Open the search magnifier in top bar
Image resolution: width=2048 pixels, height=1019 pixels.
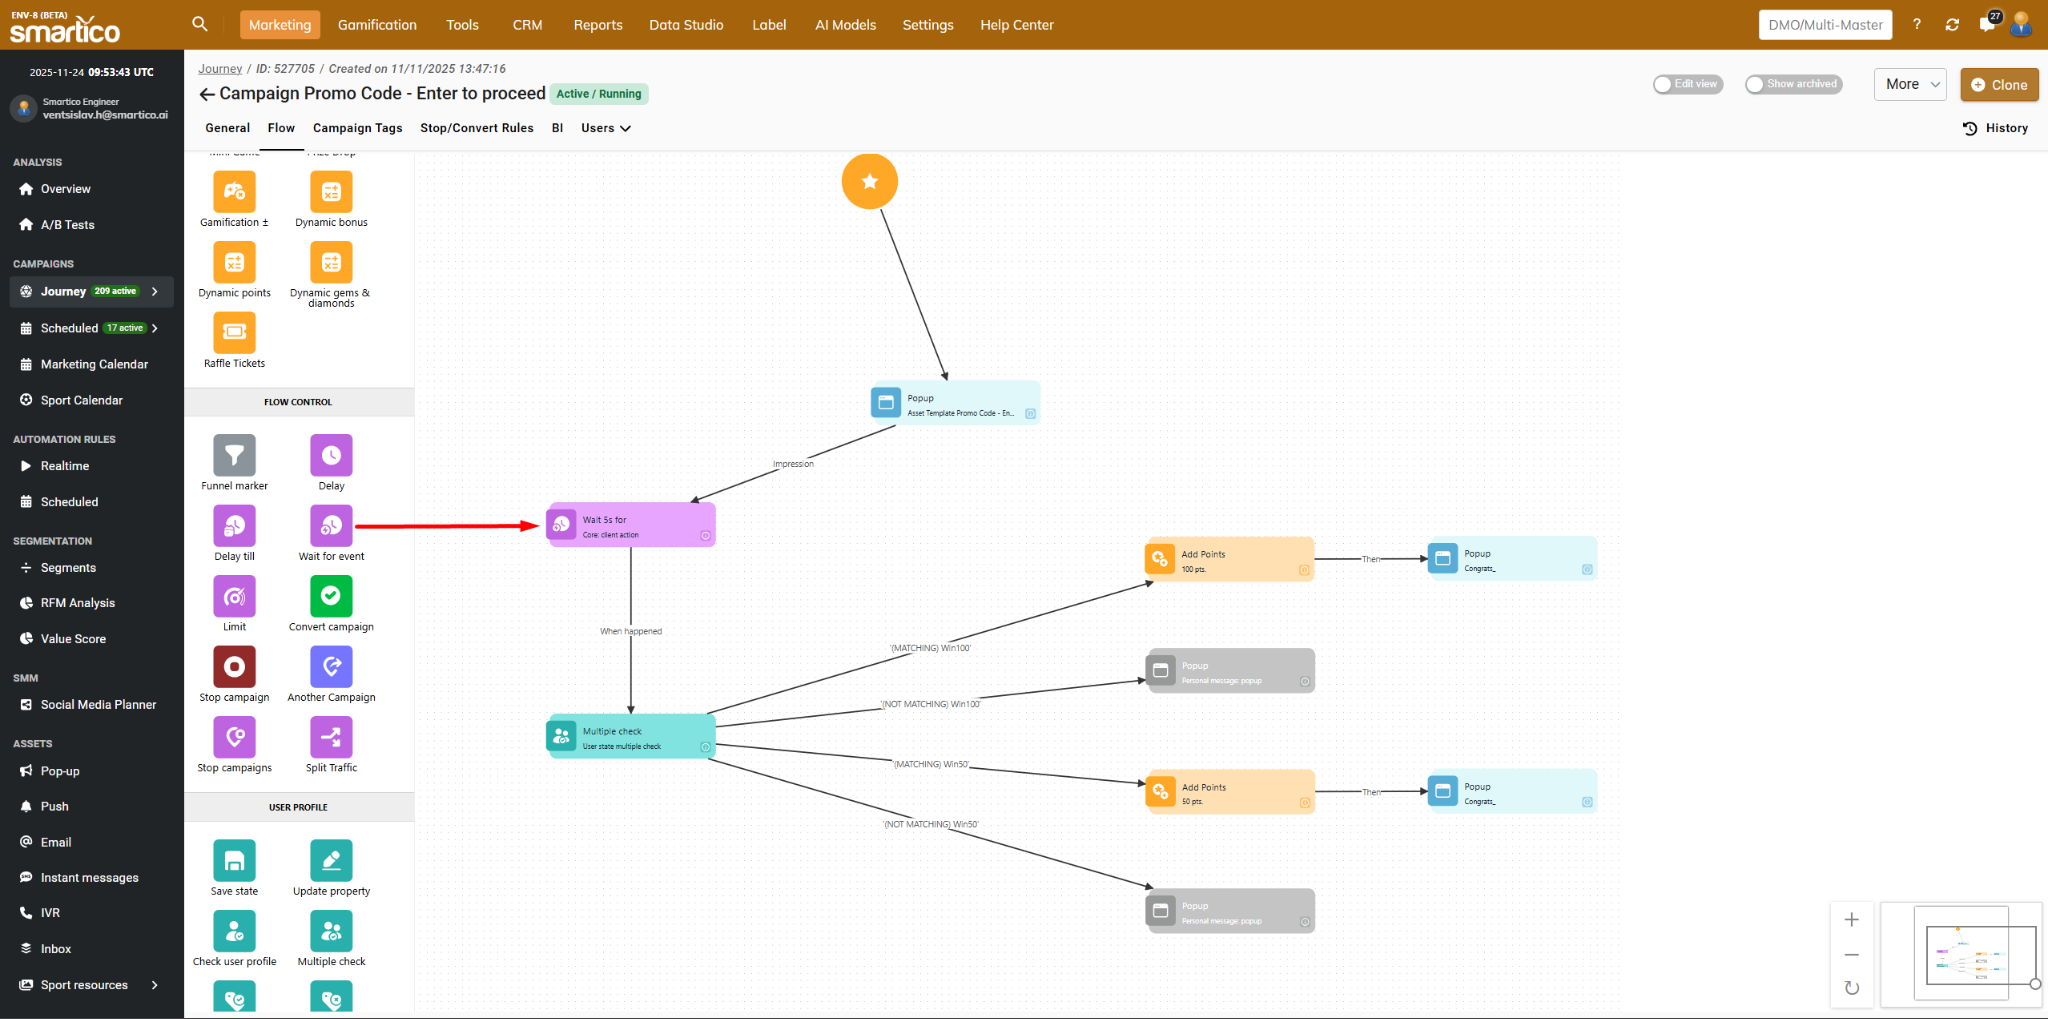coord(200,24)
